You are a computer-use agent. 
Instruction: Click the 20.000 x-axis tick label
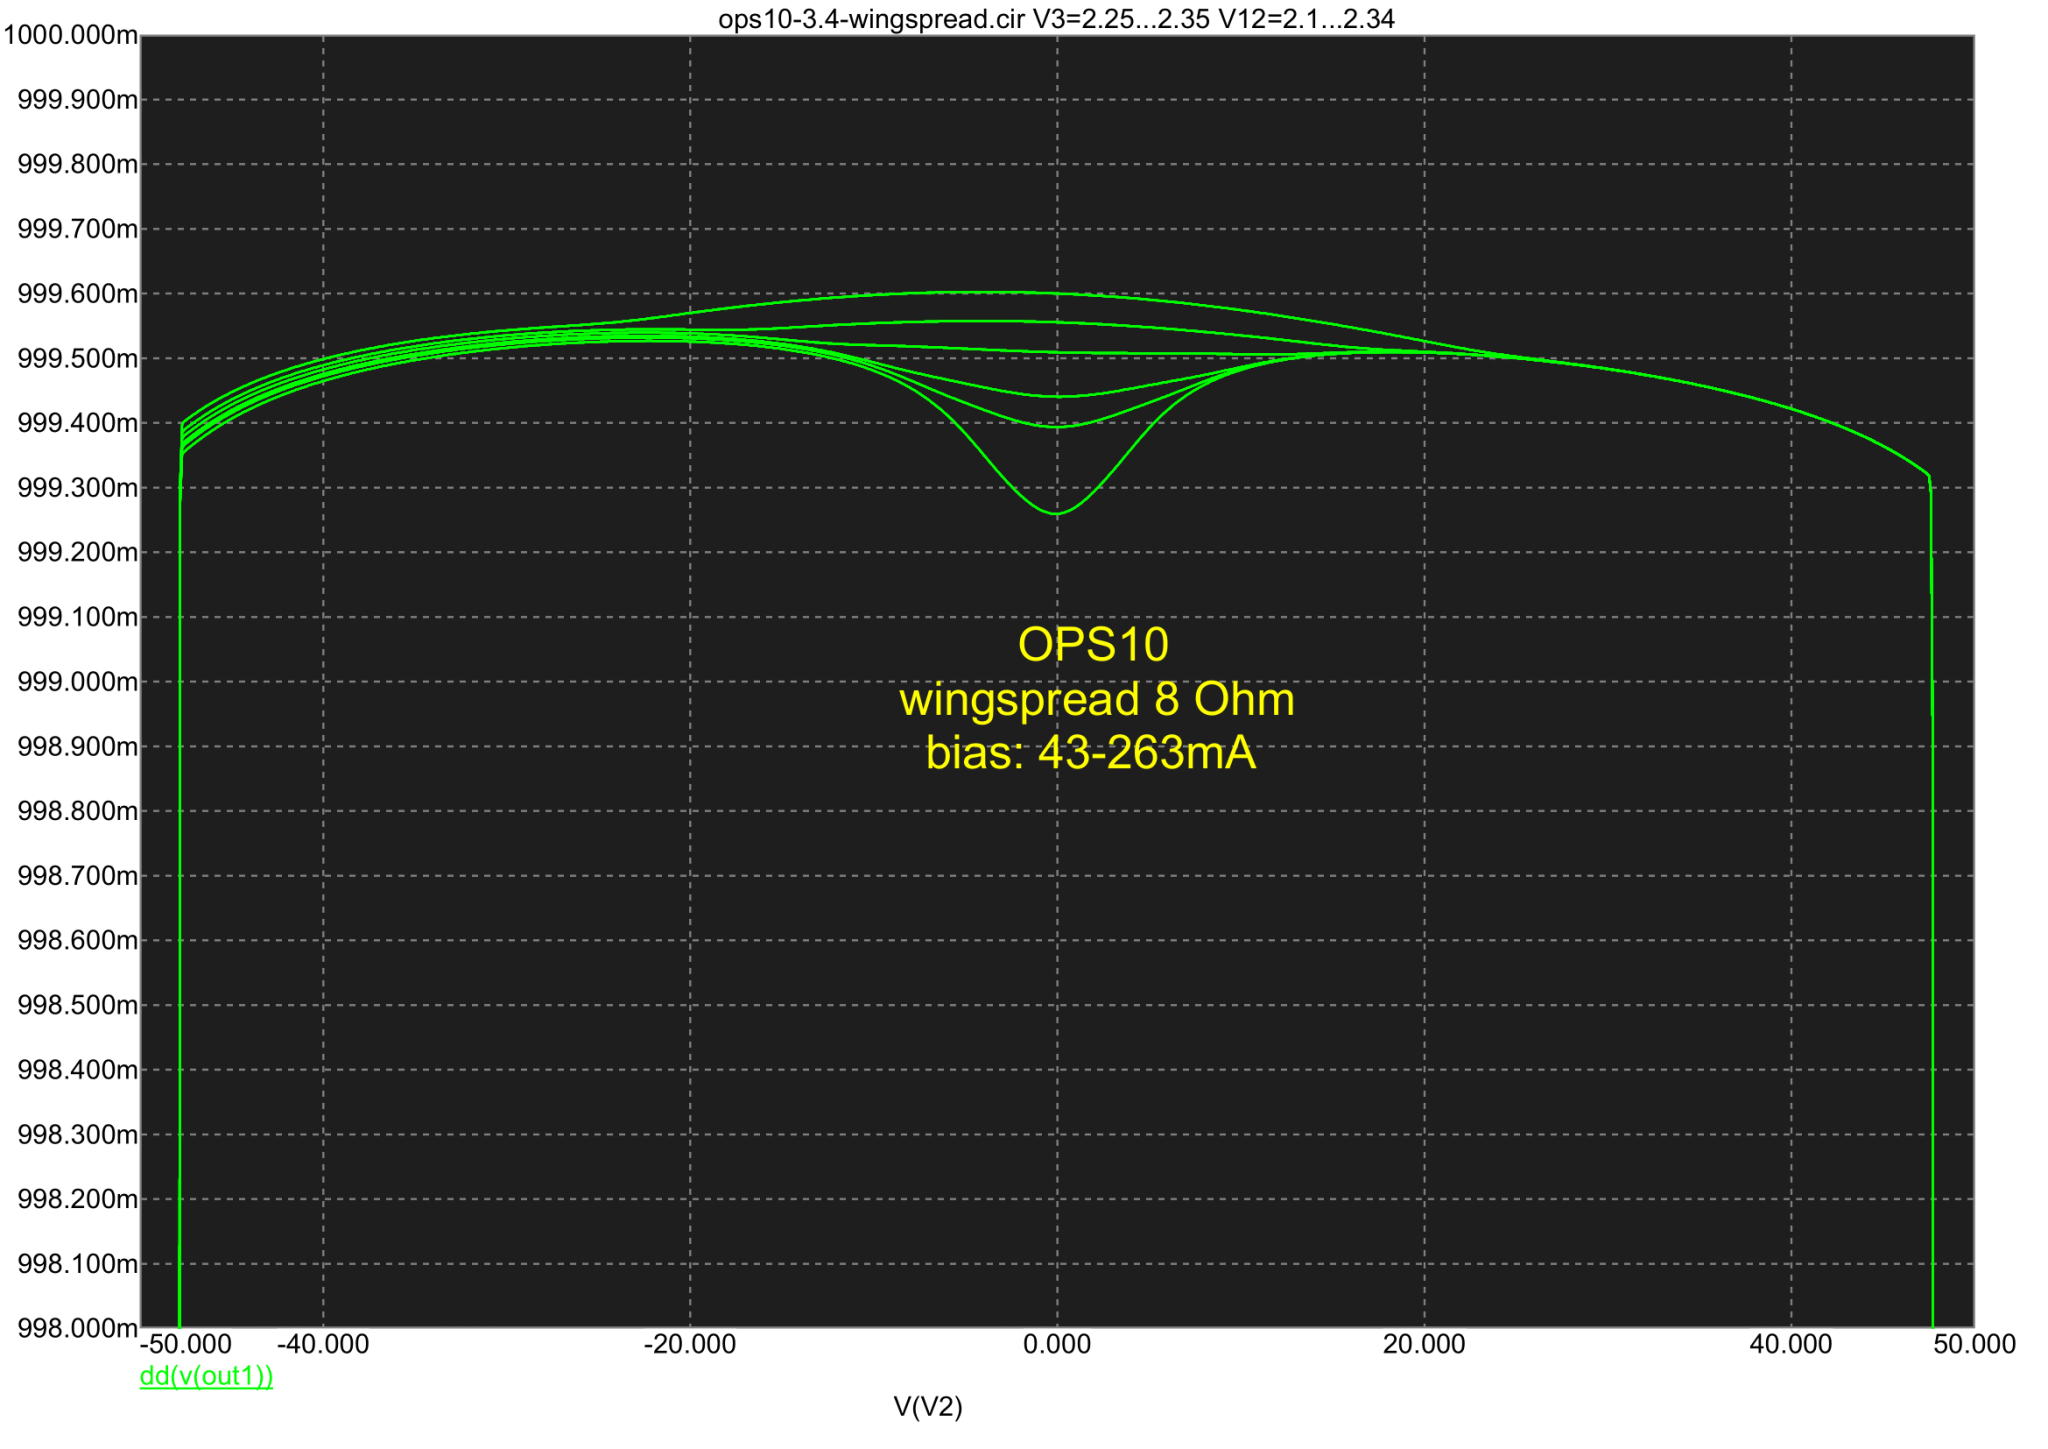tap(1424, 1344)
